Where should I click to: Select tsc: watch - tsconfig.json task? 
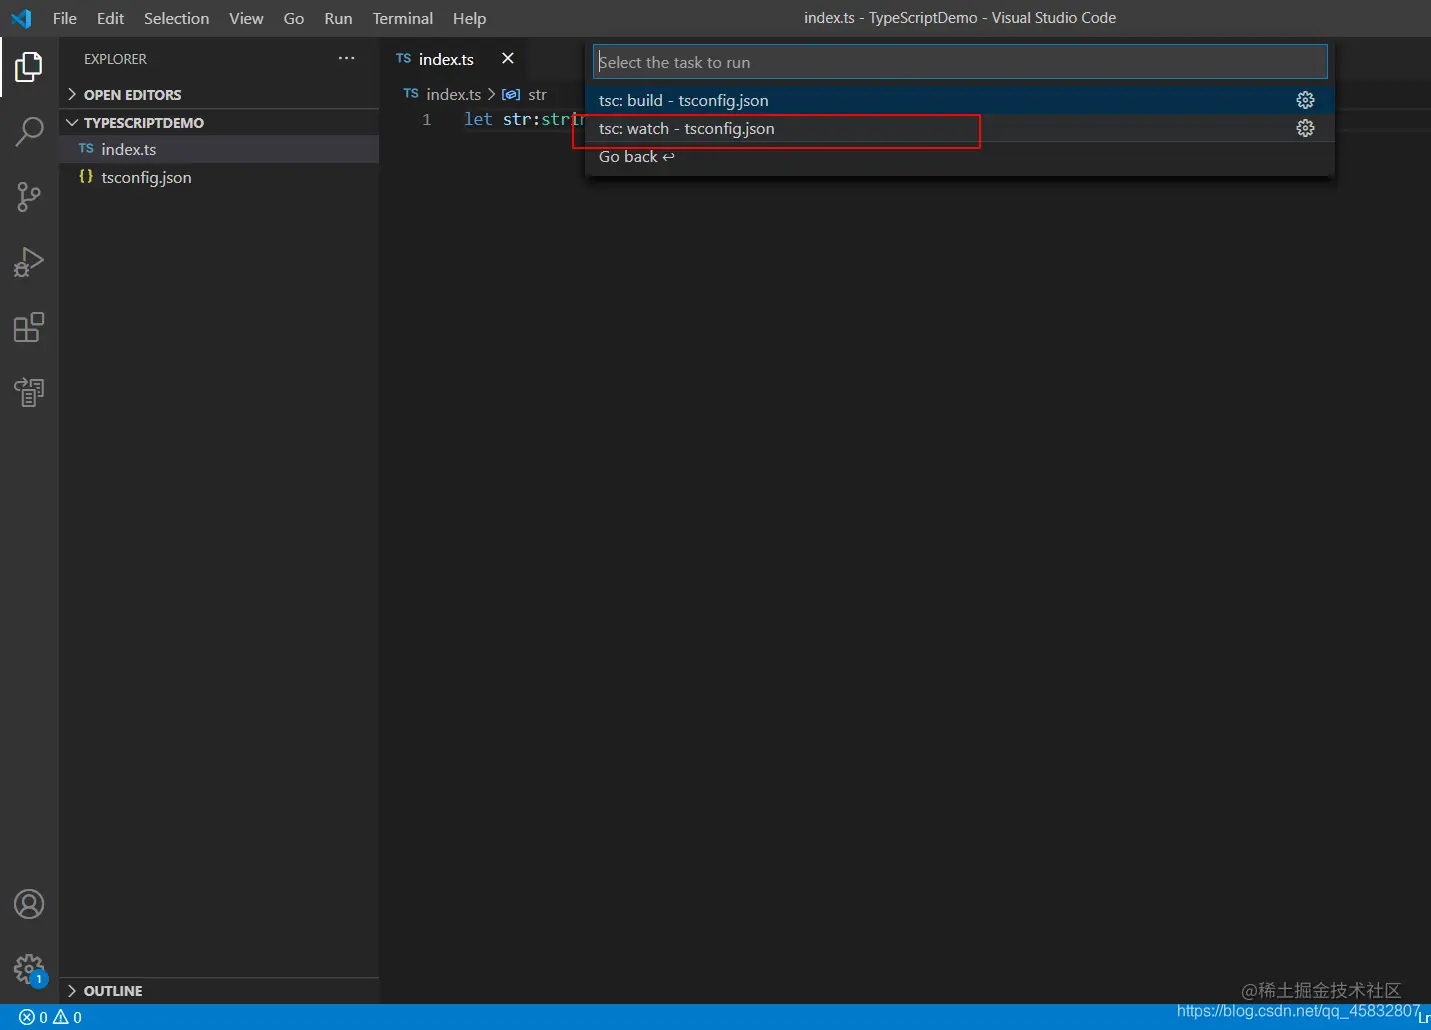(960, 128)
